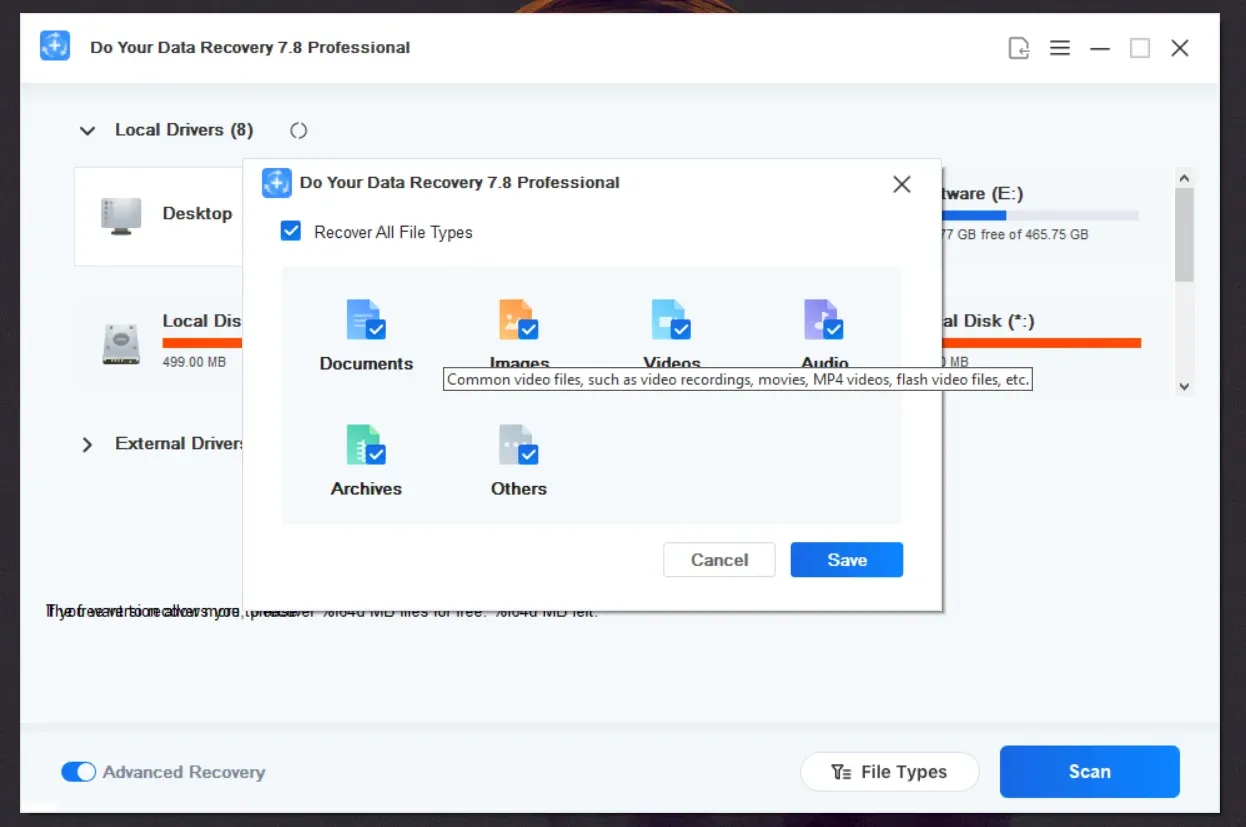Select the Others file type icon

(519, 445)
